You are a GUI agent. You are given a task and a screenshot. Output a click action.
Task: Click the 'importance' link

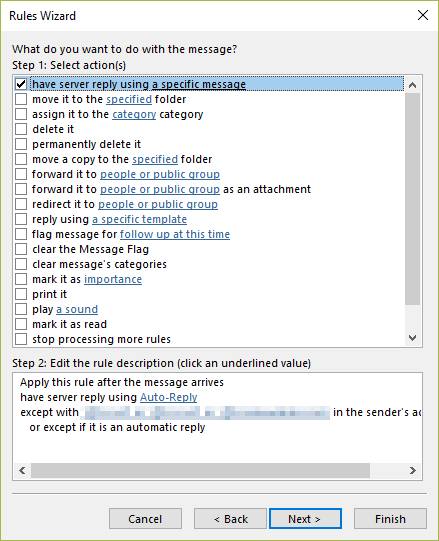(x=113, y=279)
